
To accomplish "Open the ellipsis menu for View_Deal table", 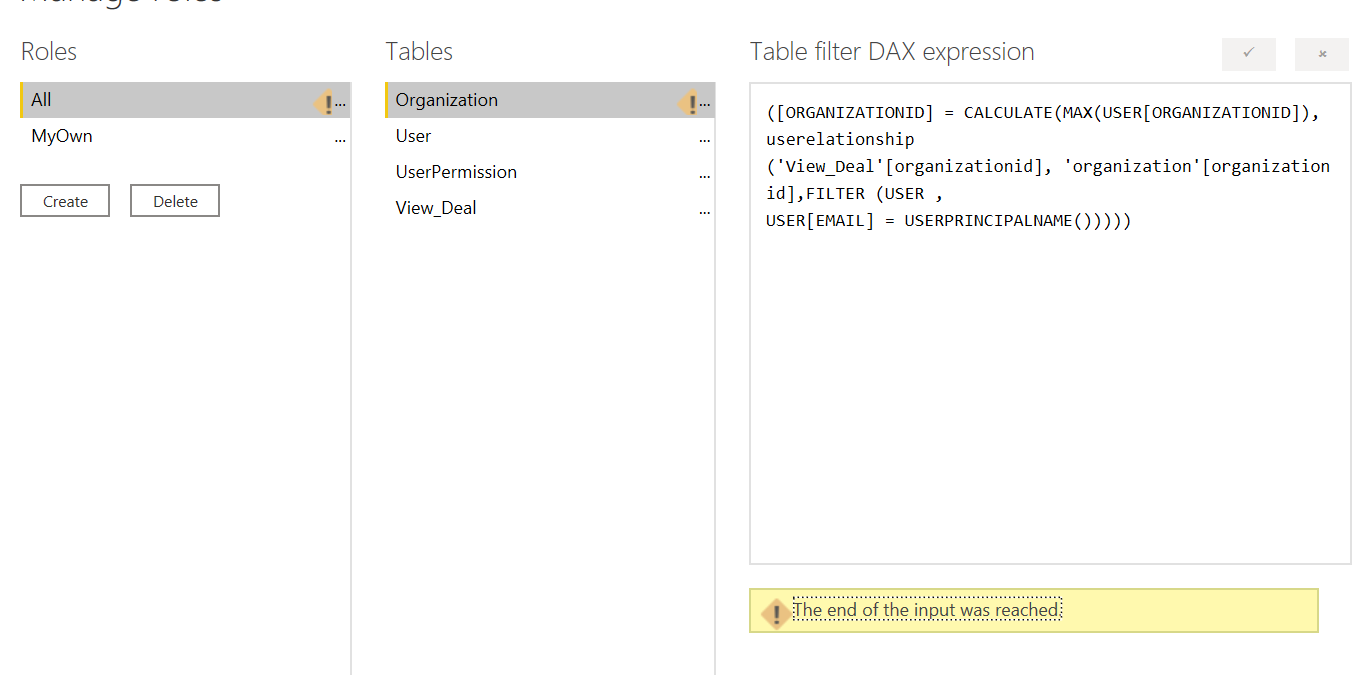I will pos(705,212).
